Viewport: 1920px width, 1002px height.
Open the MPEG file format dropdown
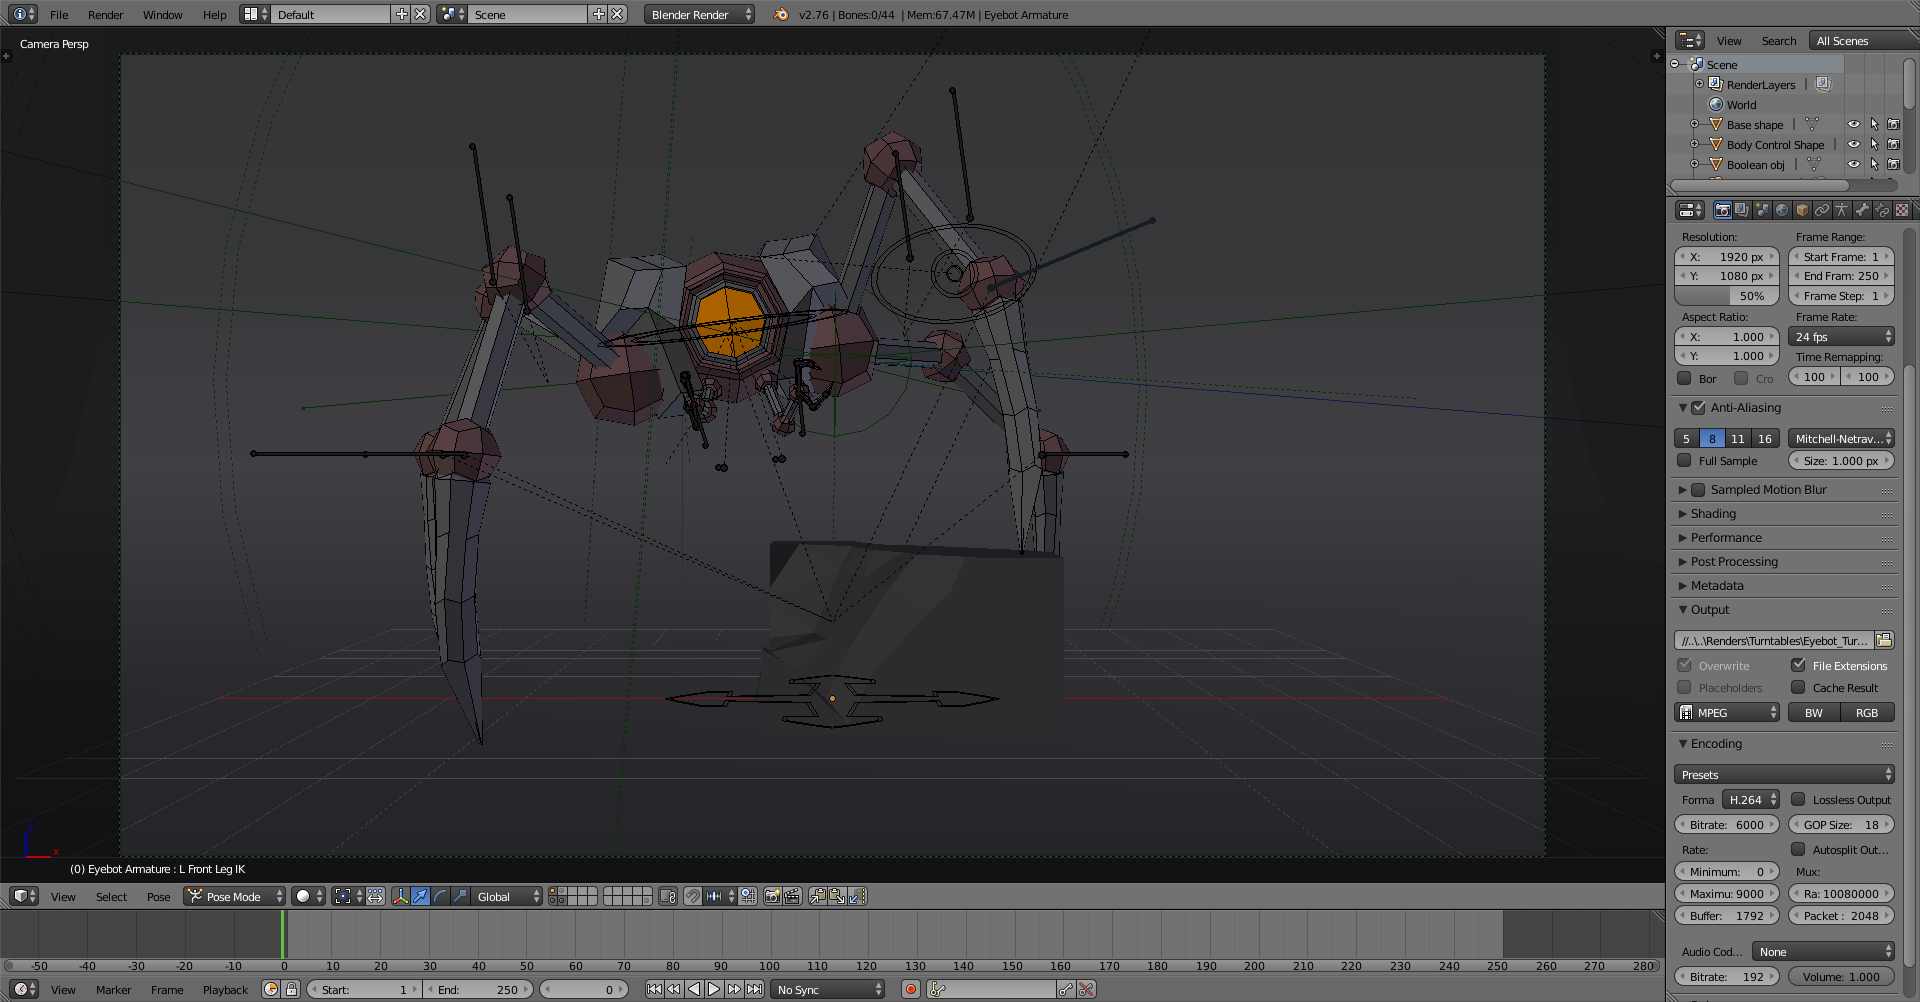point(1726,712)
